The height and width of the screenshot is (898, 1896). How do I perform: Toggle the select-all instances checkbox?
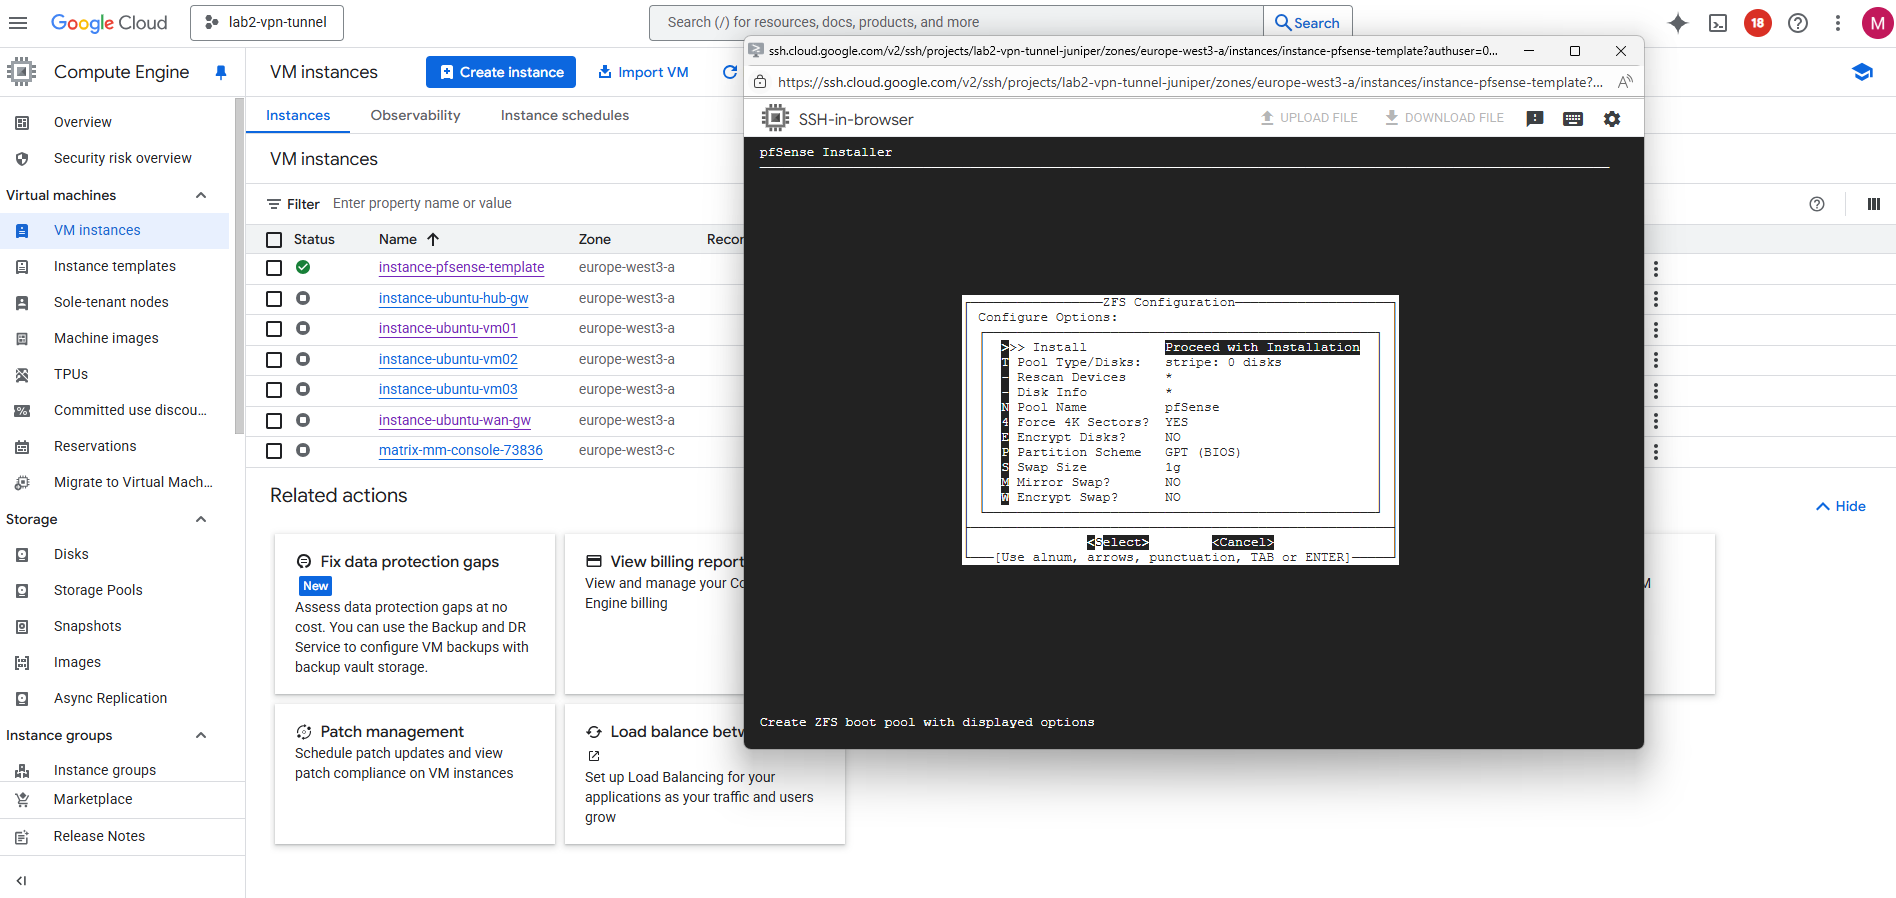pos(274,240)
